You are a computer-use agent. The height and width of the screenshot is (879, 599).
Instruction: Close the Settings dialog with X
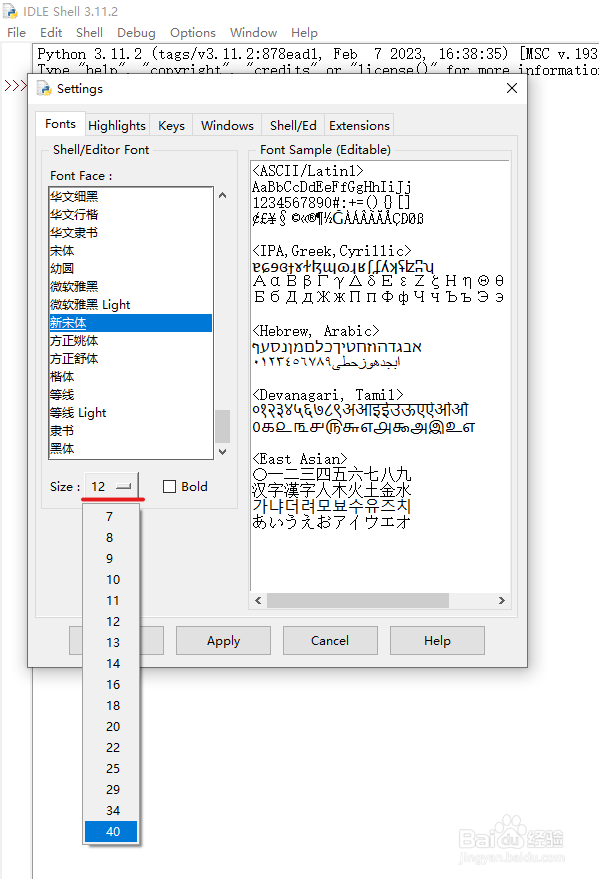tap(512, 88)
